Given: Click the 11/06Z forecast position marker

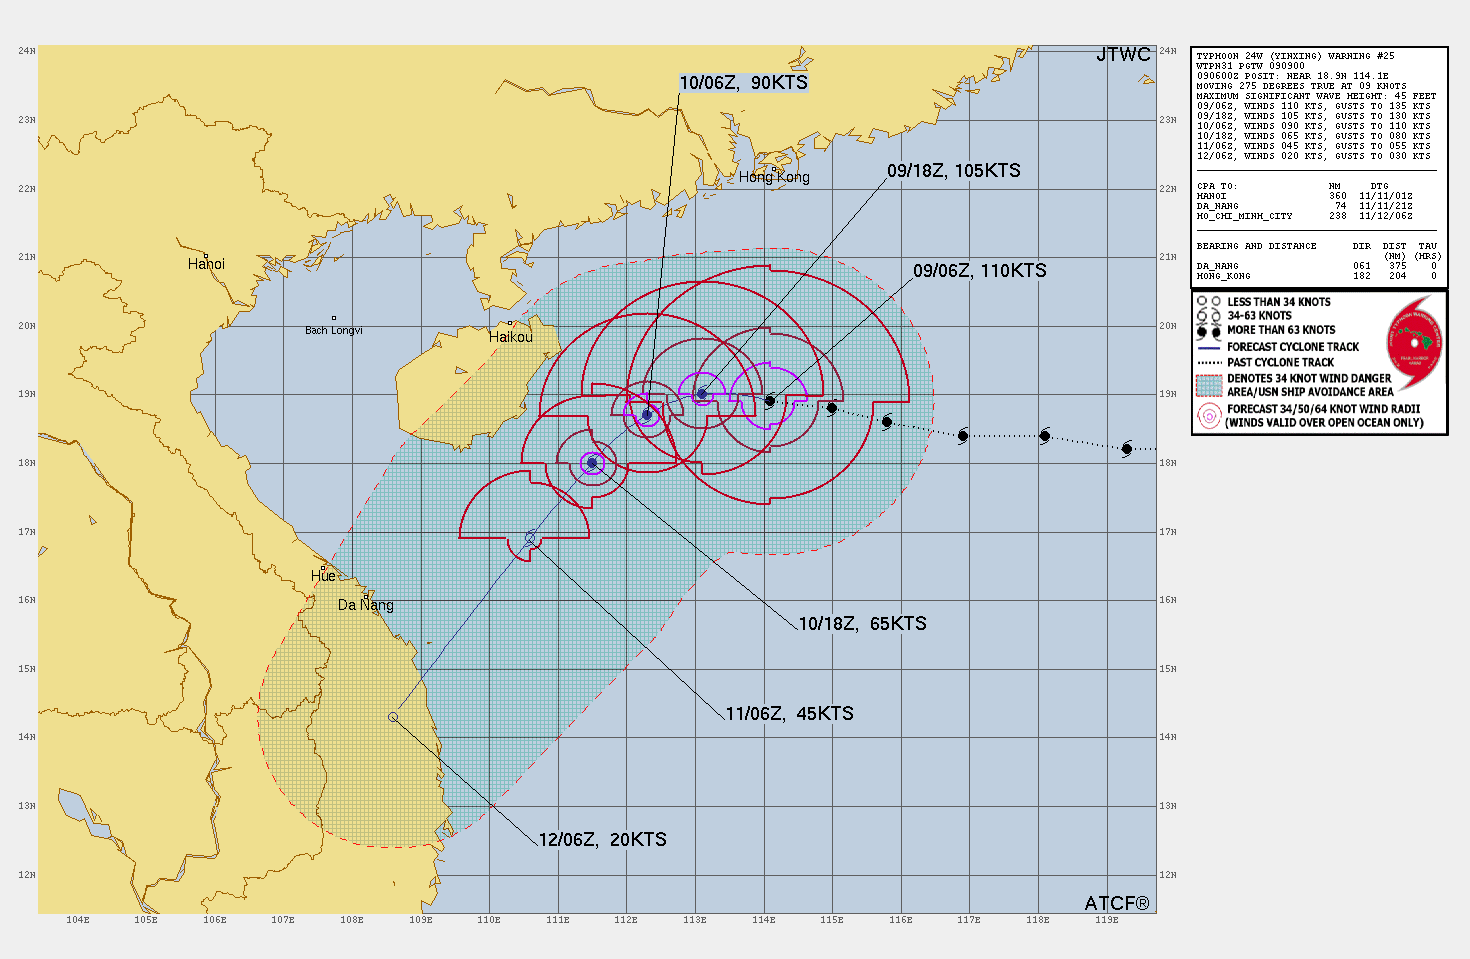Looking at the screenshot, I should tap(531, 538).
